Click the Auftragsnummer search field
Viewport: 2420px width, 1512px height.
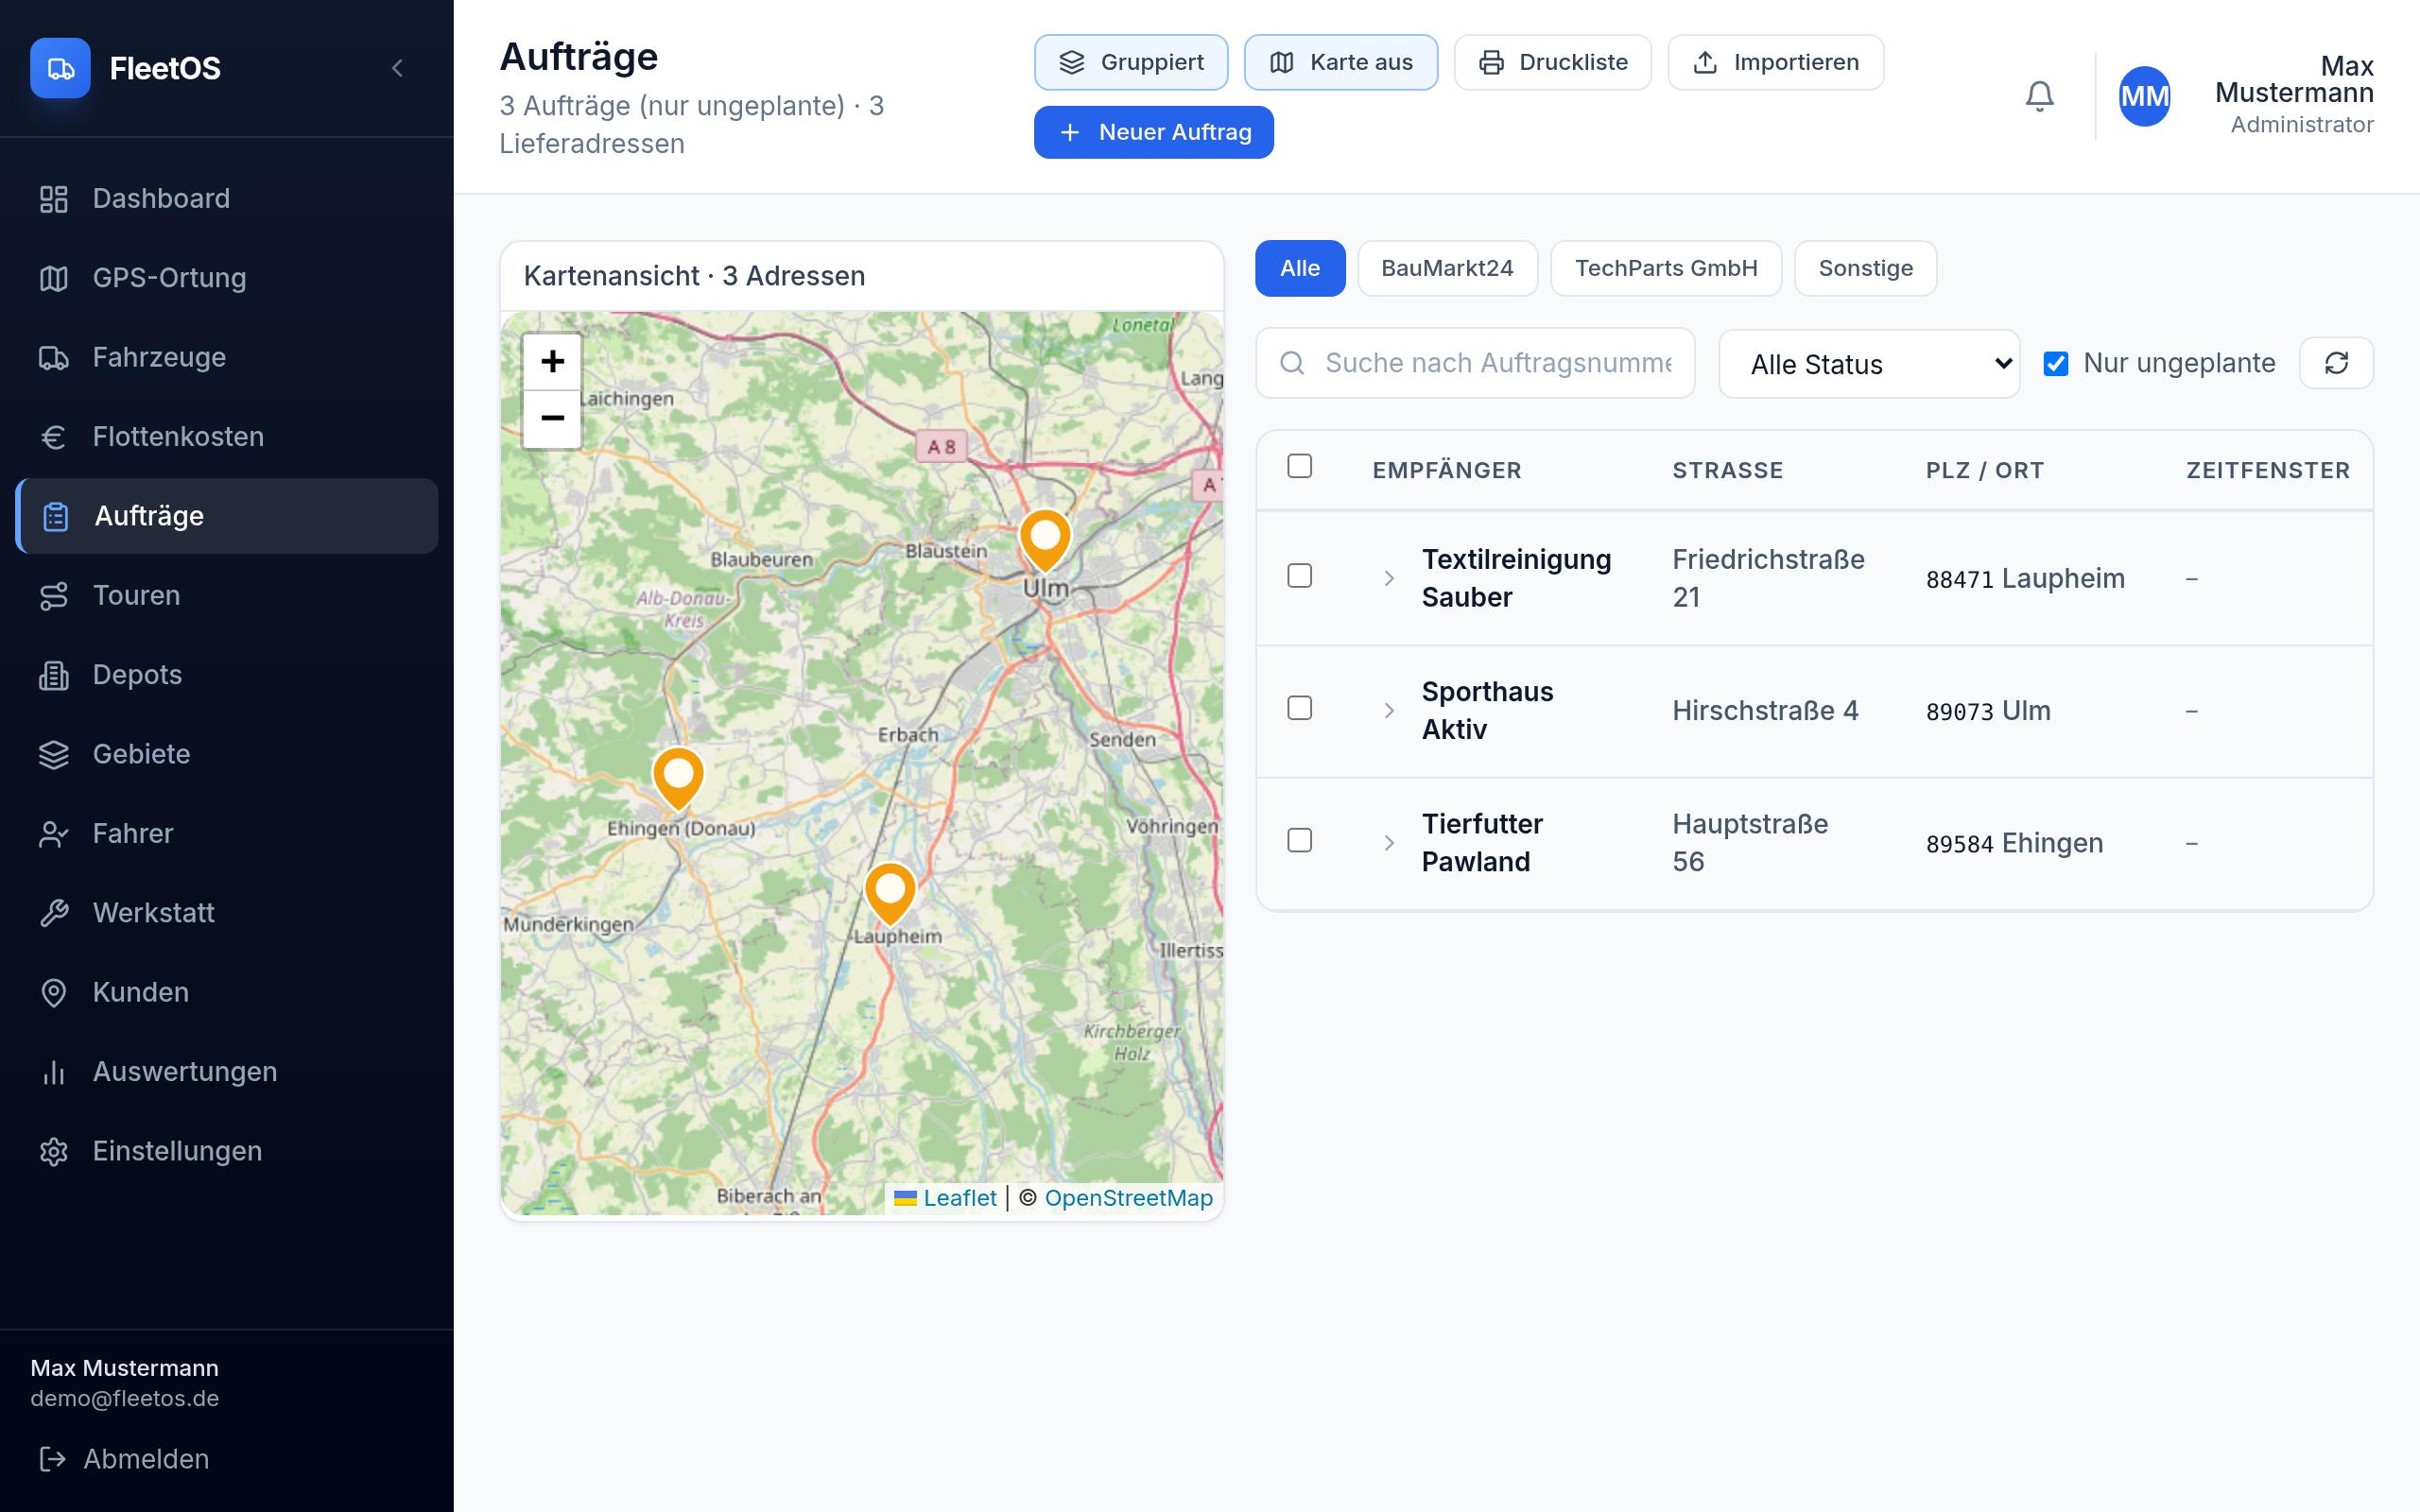1475,363
